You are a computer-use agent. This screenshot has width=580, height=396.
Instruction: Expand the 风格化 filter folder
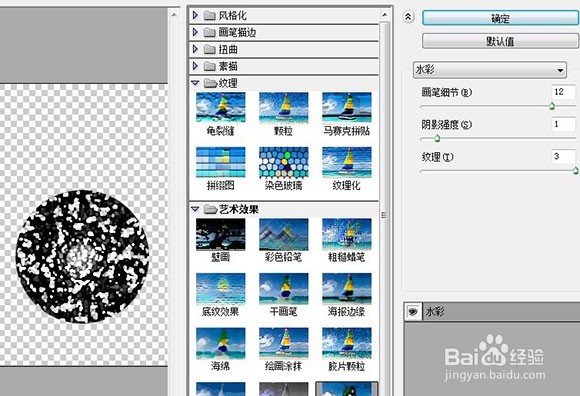pos(195,15)
